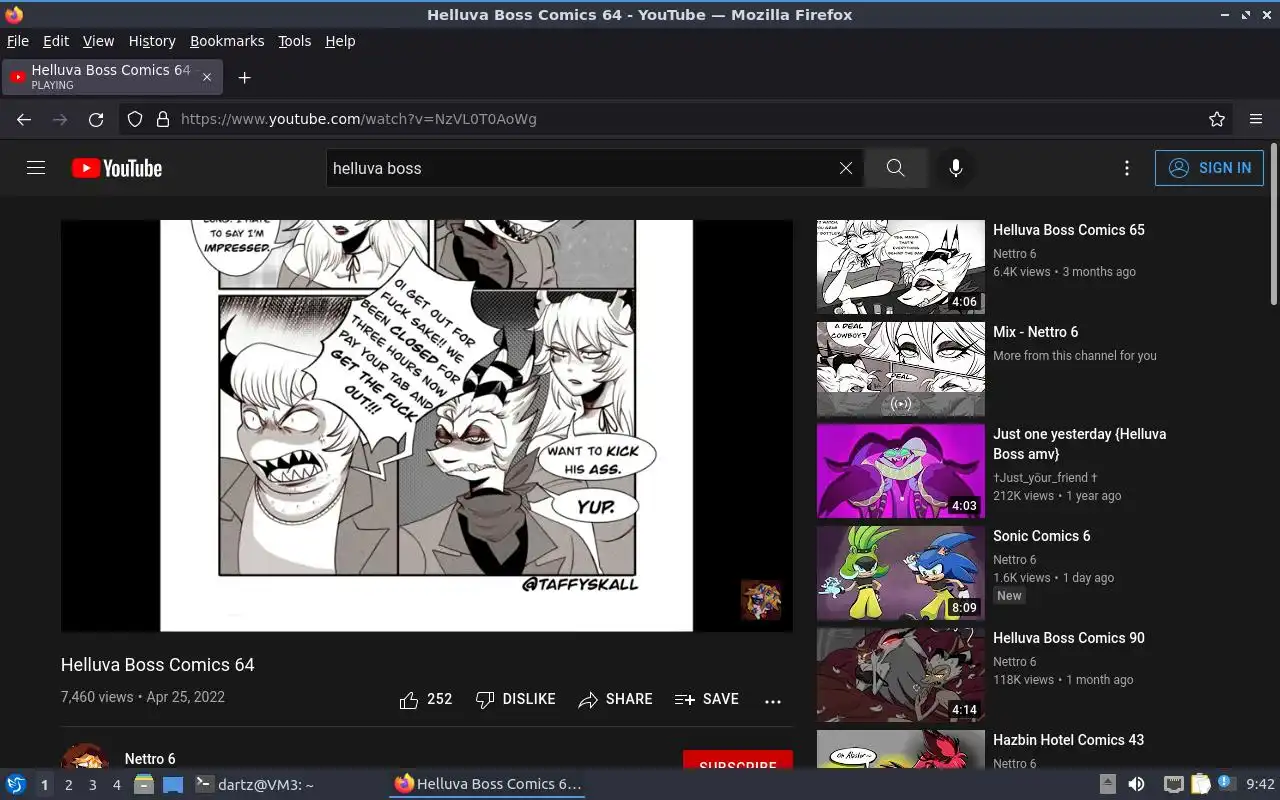Switch to workspace 3 in taskbar

[92, 785]
